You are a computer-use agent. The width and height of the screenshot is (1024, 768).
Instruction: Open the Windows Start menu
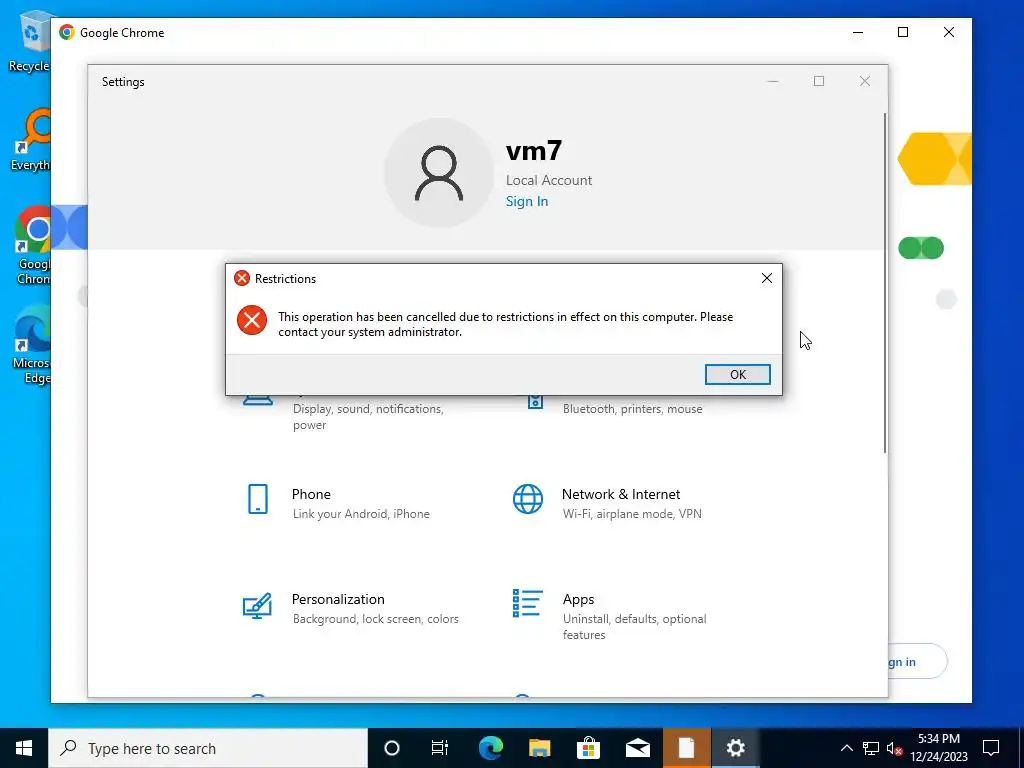[24, 748]
